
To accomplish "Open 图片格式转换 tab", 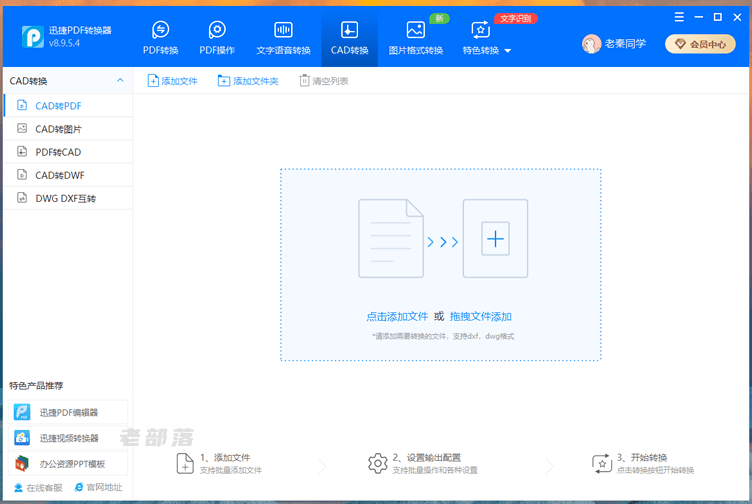I will point(415,38).
